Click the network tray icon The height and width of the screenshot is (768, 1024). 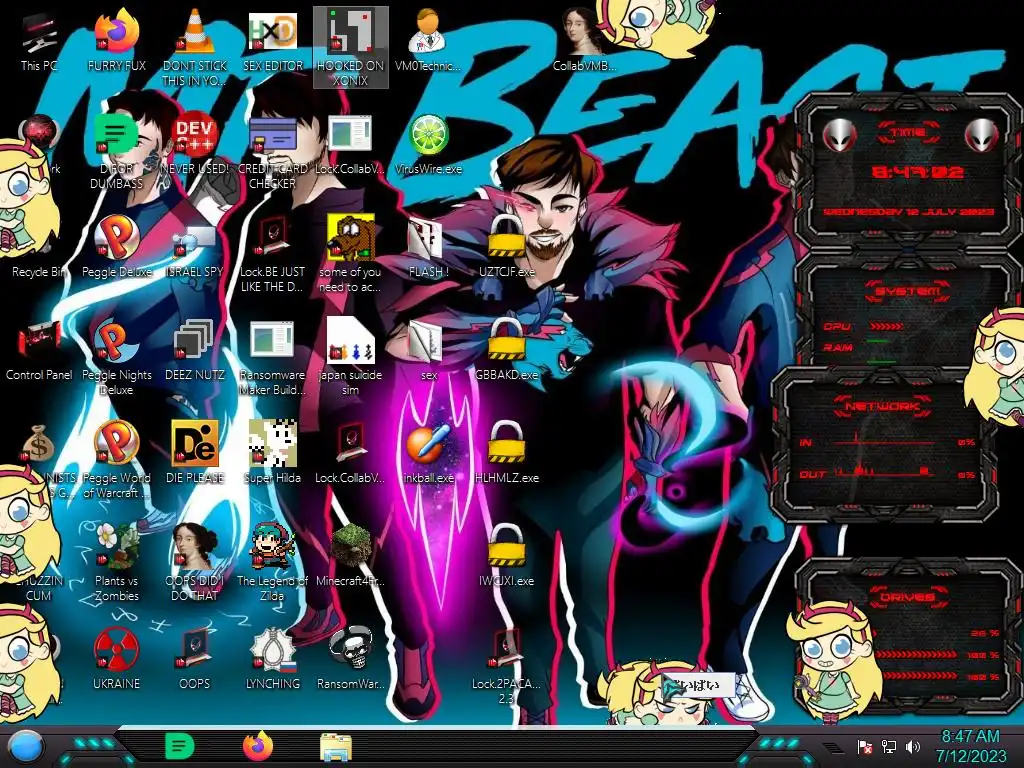coord(889,746)
